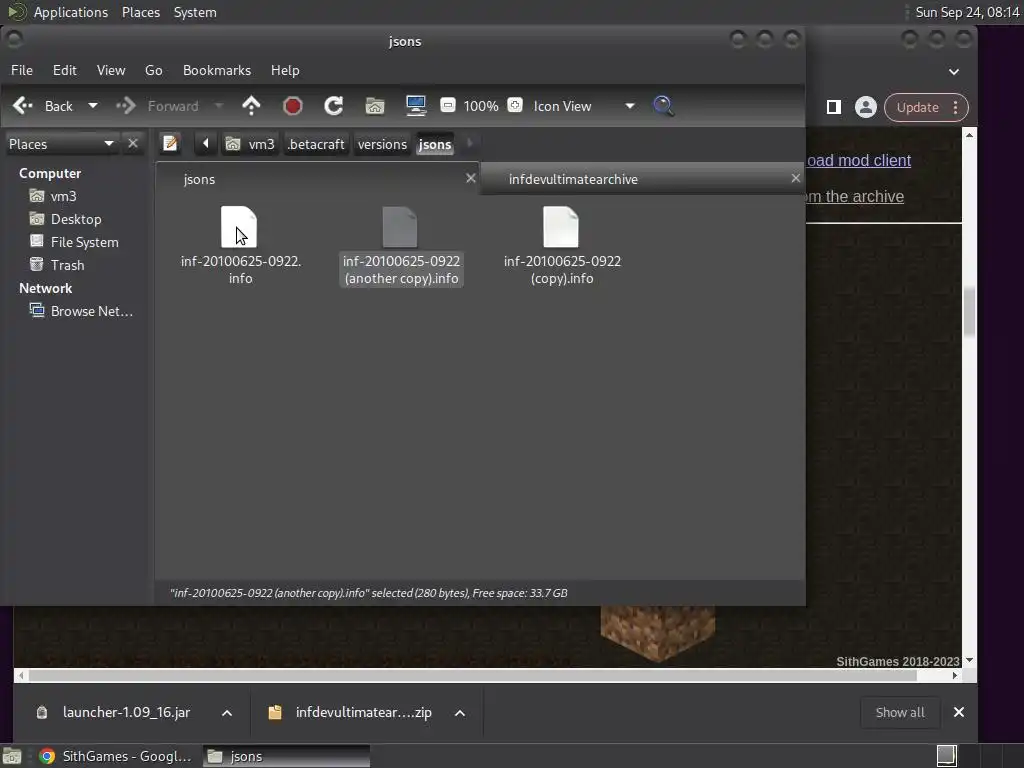Open the Icon View dropdown
Image resolution: width=1024 pixels, height=768 pixels.
click(583, 106)
